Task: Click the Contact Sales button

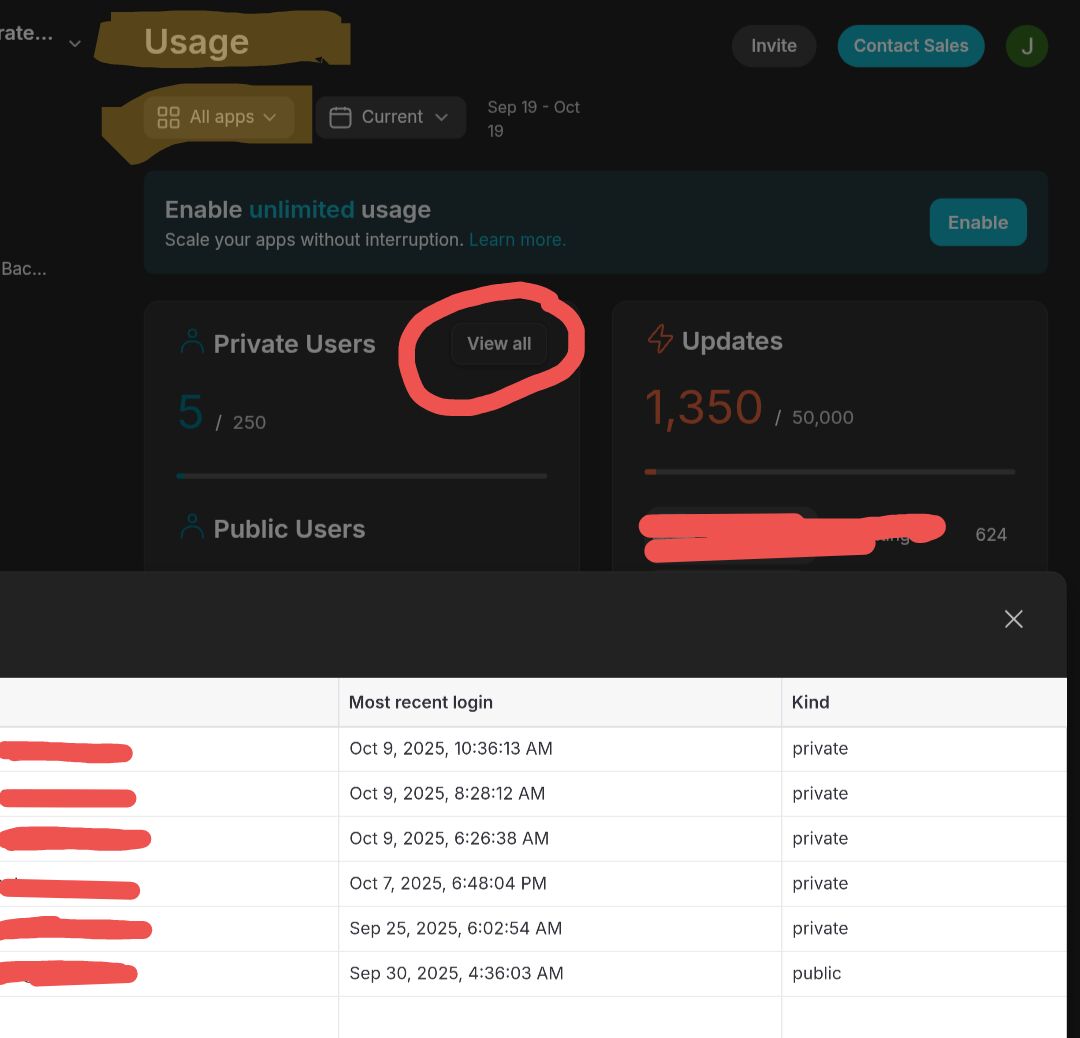Action: (x=910, y=46)
